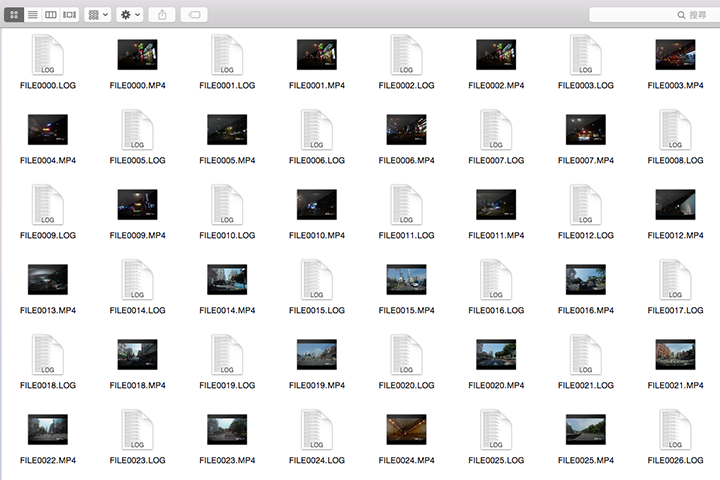720x480 pixels.
Task: Select the FILE0020.LOG document icon
Action: 406,355
